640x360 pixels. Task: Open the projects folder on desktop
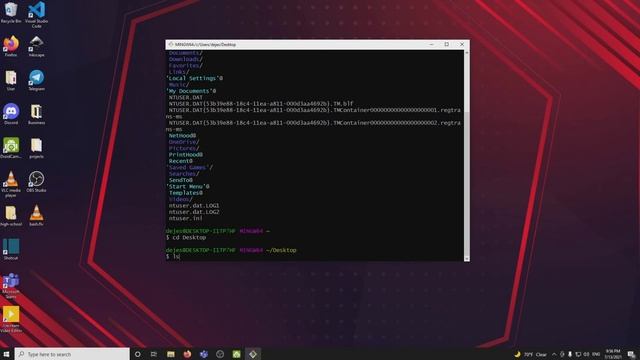coord(36,148)
